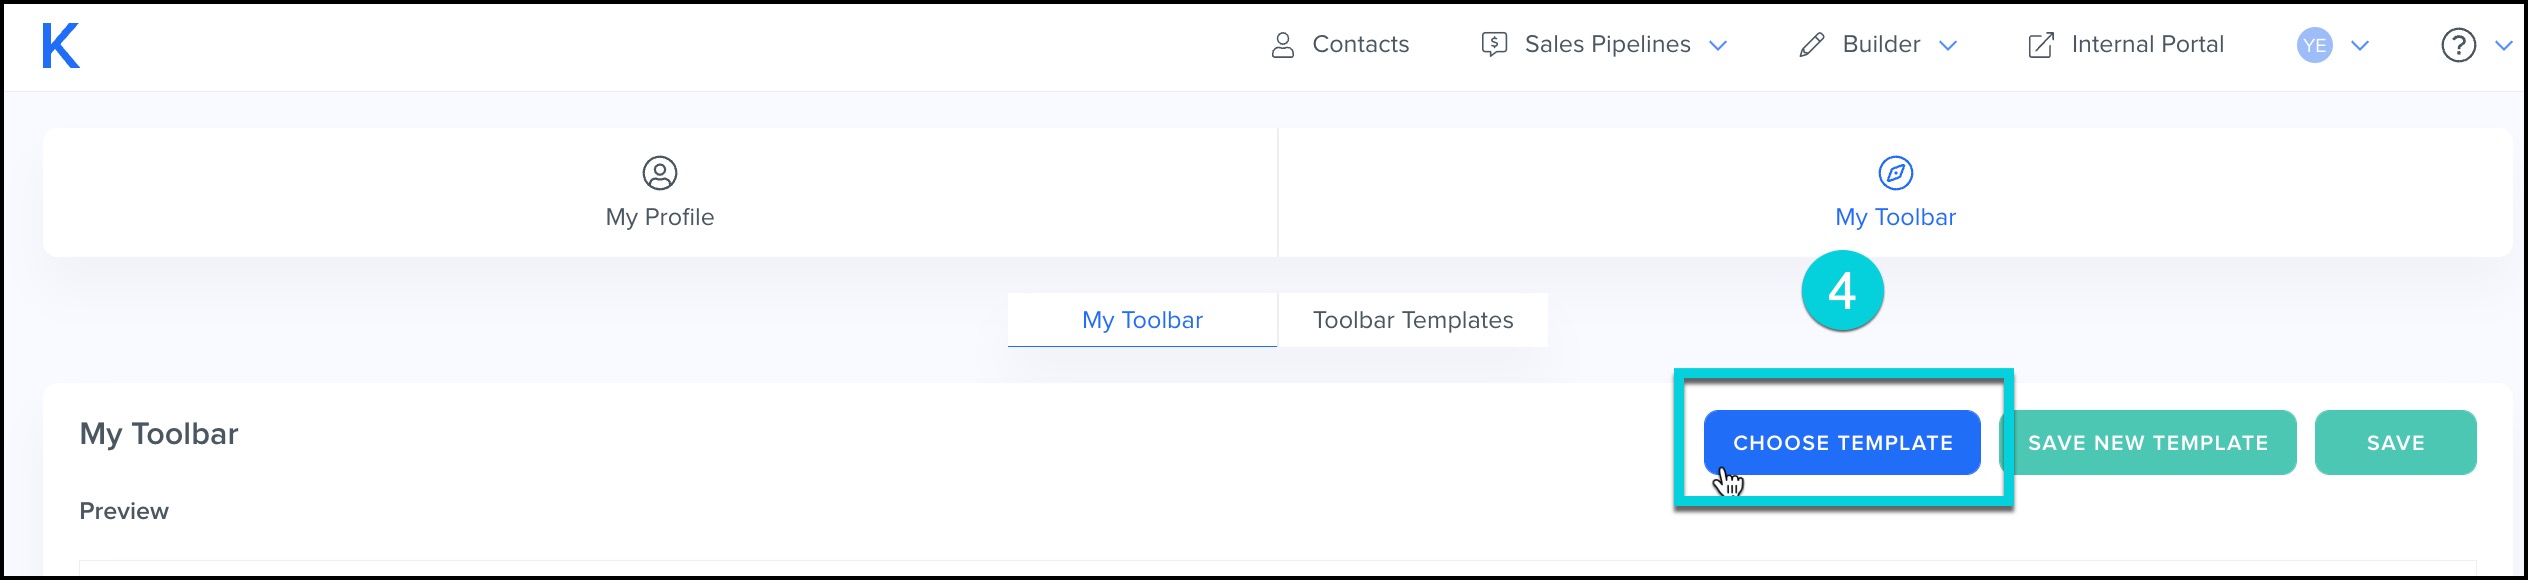
Task: Click the Save New Template button
Action: 2148,443
